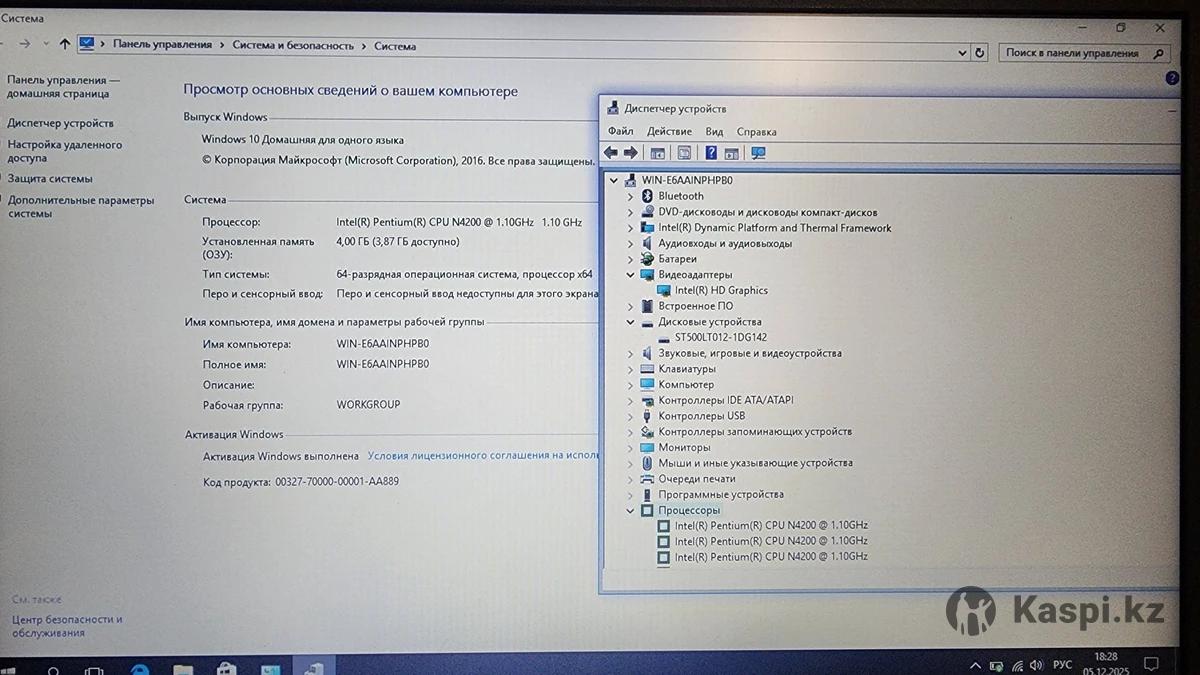Click the Help question mark toolbar icon
Image resolution: width=1200 pixels, height=675 pixels.
[x=710, y=153]
